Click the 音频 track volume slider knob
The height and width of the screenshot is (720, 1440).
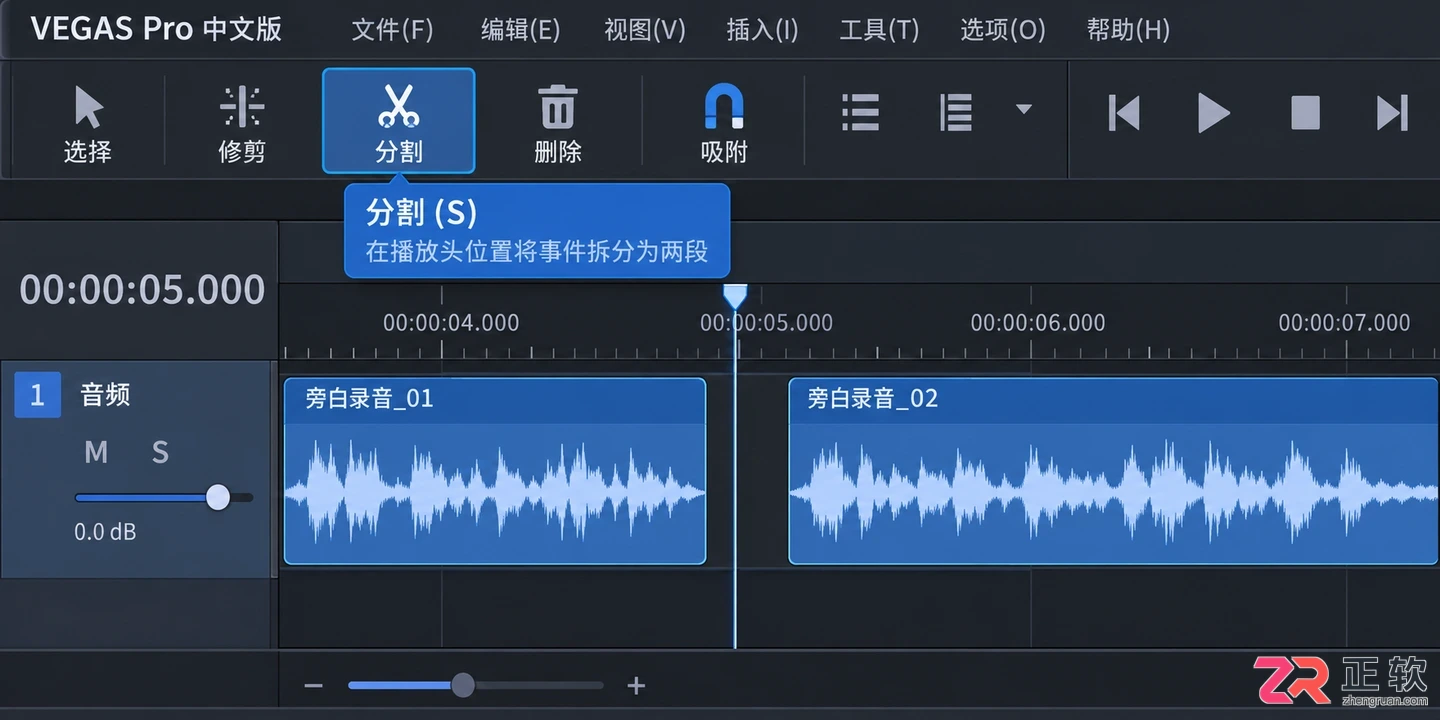[218, 497]
